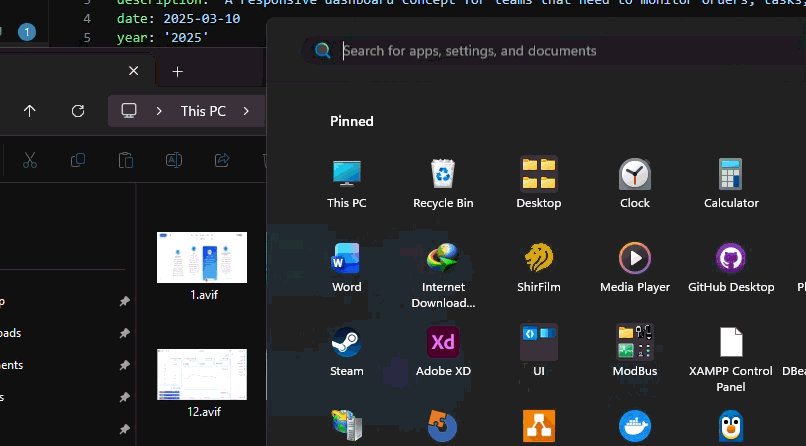Open the ShirFilm app
This screenshot has width=806, height=446.
tap(539, 267)
